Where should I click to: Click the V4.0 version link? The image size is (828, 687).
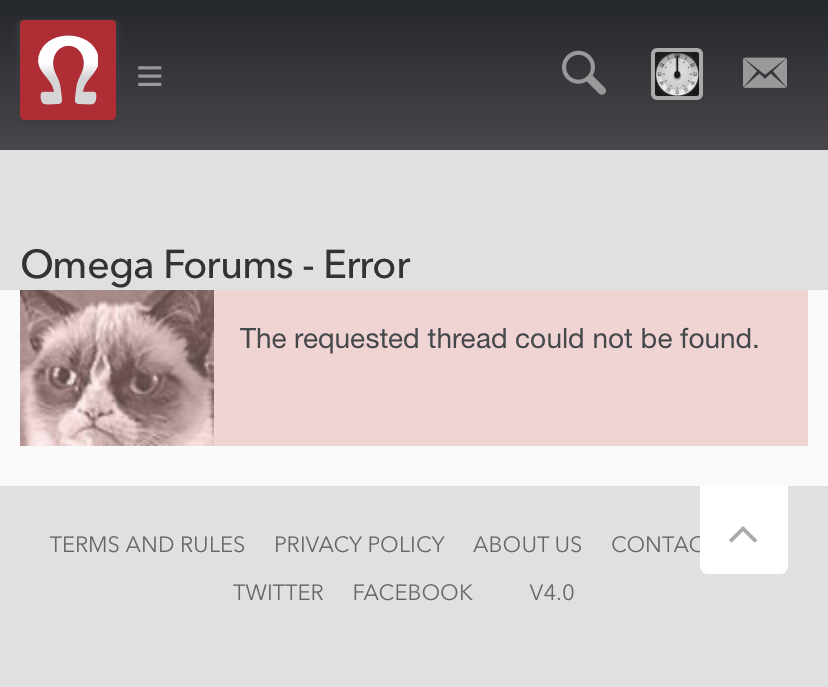coord(551,592)
